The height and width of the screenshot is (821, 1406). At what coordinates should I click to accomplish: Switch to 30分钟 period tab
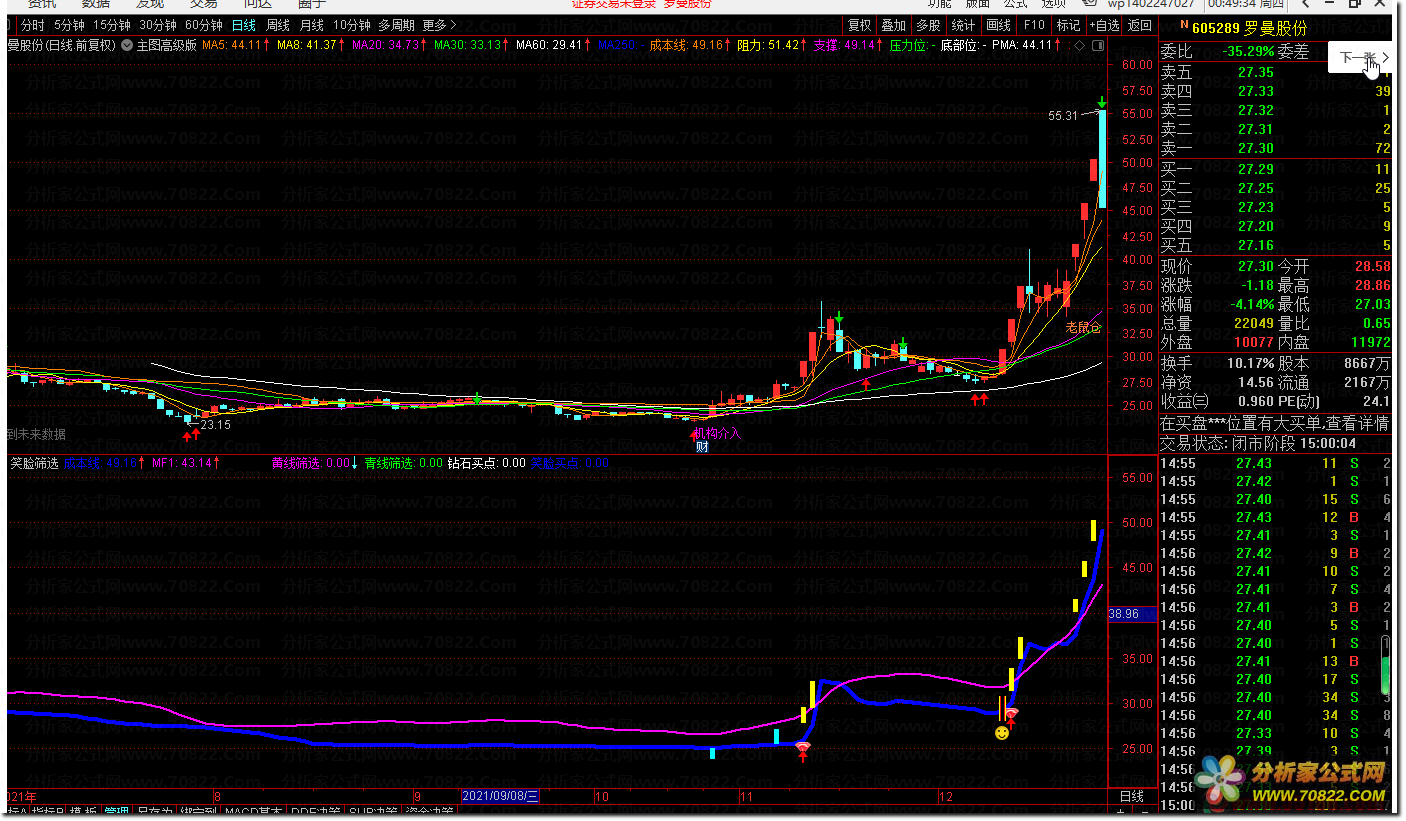pos(158,25)
